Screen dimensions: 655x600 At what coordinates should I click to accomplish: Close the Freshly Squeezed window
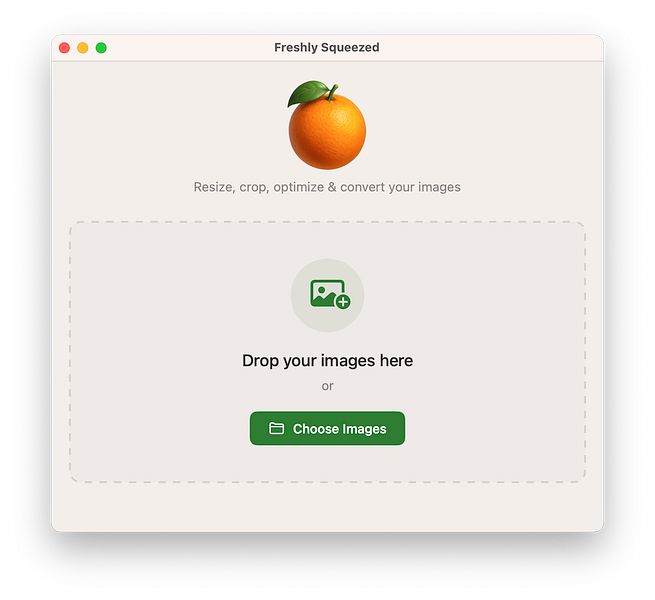click(x=64, y=48)
